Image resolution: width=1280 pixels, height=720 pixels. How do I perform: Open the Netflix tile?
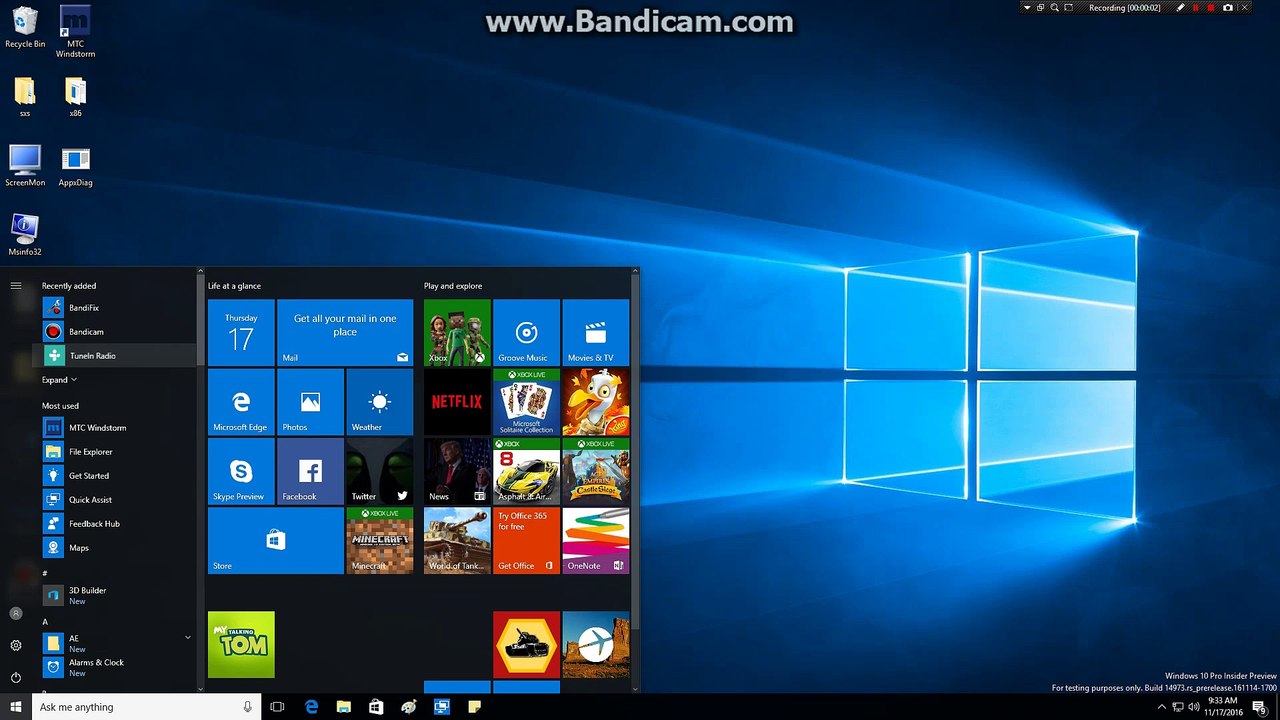457,402
